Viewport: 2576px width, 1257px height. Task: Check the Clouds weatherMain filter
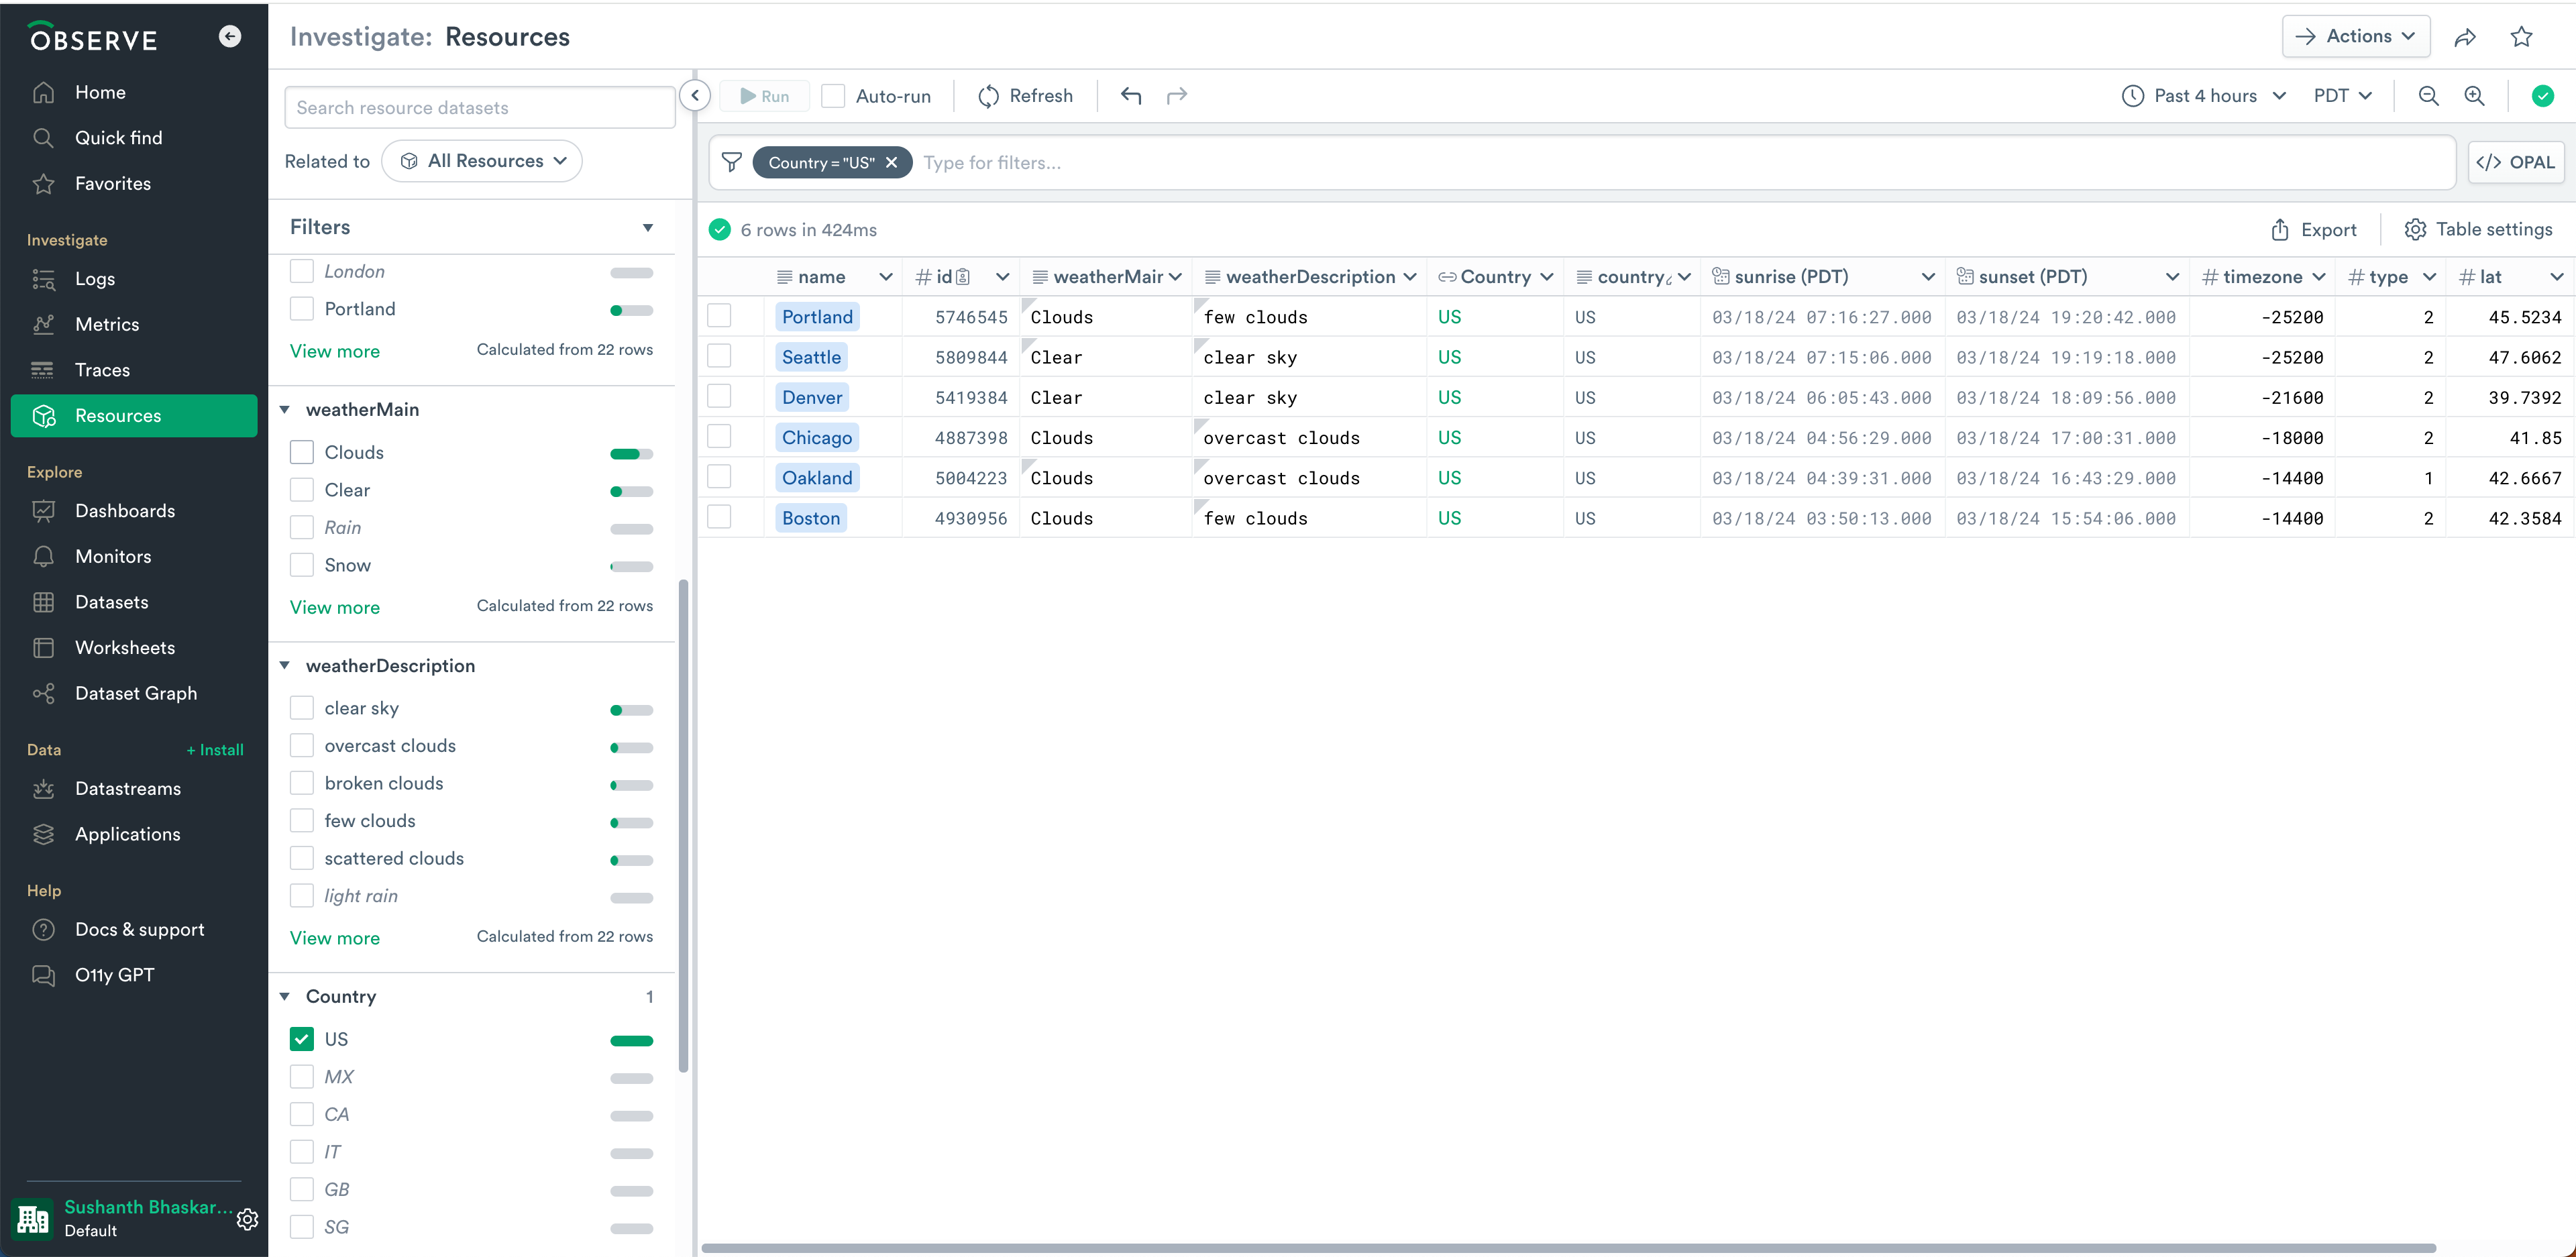[302, 452]
